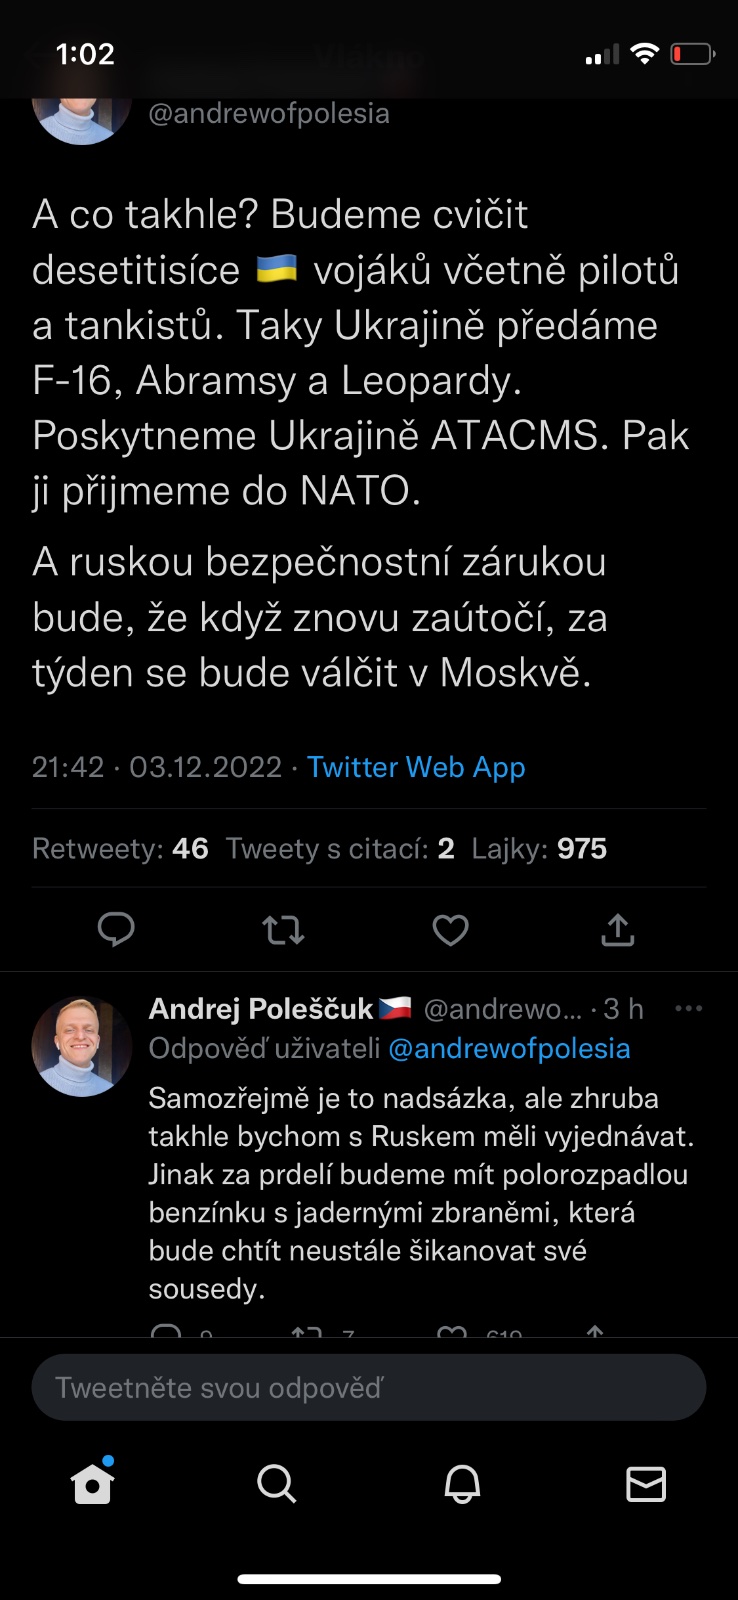
Task: Open the Twitter Web App link
Action: pos(416,767)
